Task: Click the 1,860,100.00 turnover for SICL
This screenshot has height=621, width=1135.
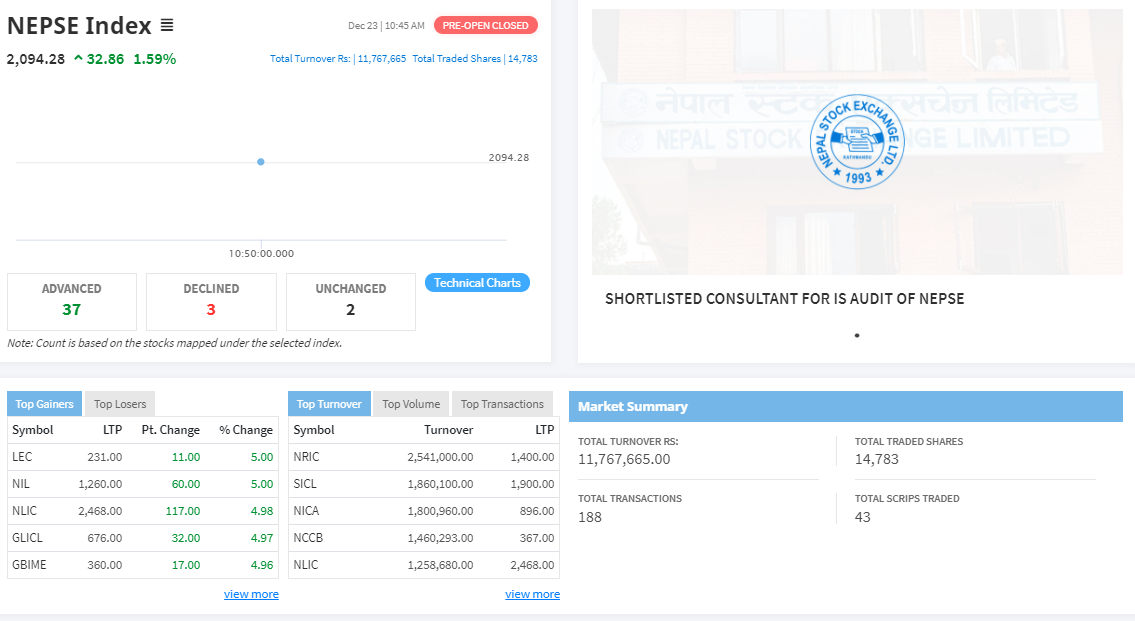Action: click(440, 483)
